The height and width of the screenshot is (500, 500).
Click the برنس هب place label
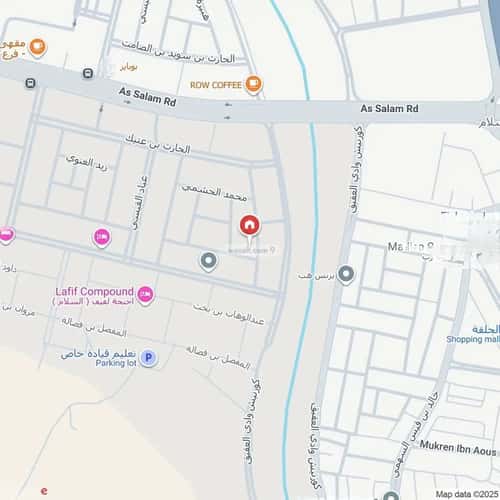(316, 276)
